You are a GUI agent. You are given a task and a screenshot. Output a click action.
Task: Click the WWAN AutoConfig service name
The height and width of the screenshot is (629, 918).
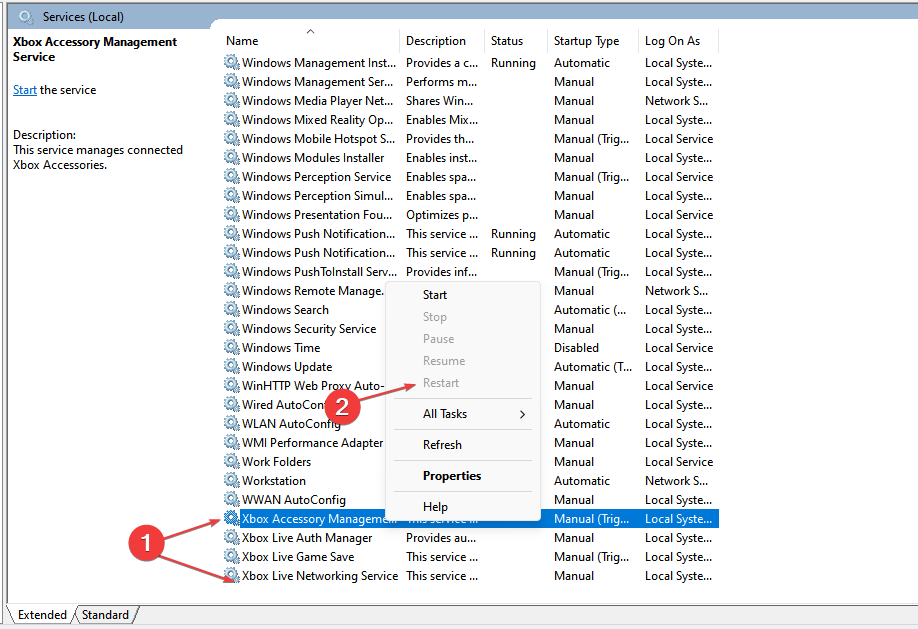294,500
